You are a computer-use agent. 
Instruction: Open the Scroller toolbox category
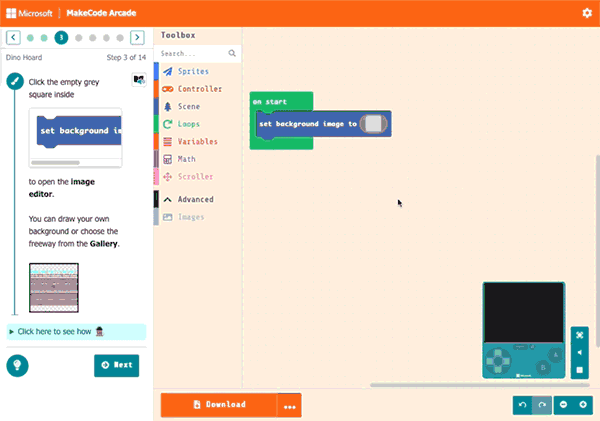(197, 176)
